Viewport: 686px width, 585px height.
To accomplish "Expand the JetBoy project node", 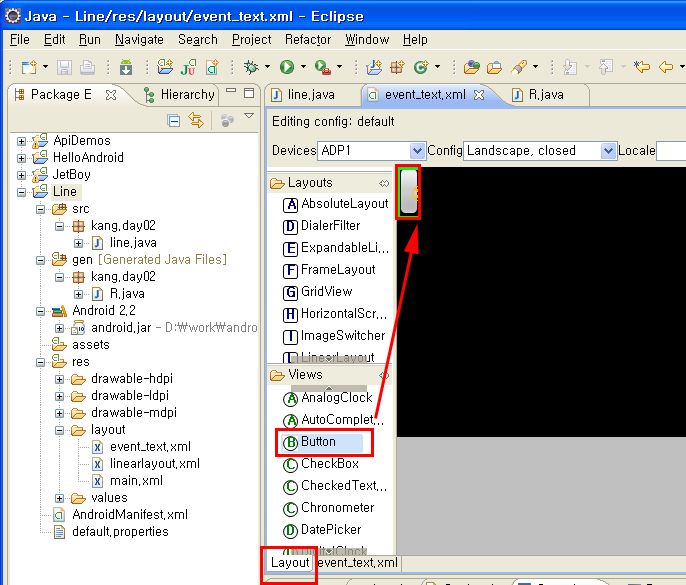I will (21, 175).
